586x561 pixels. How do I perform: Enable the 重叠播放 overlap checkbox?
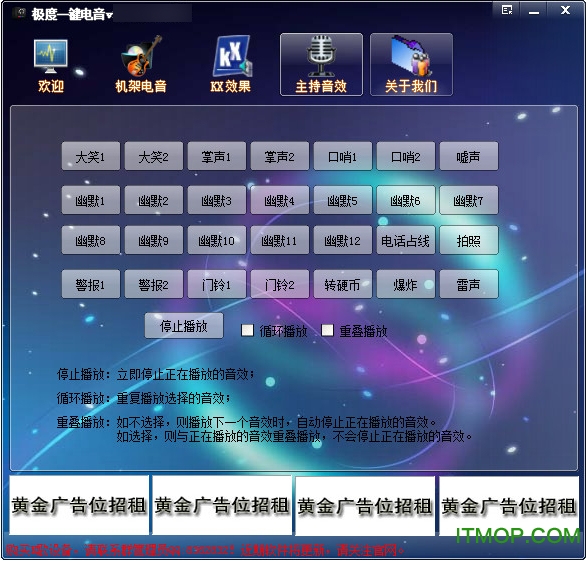[327, 330]
